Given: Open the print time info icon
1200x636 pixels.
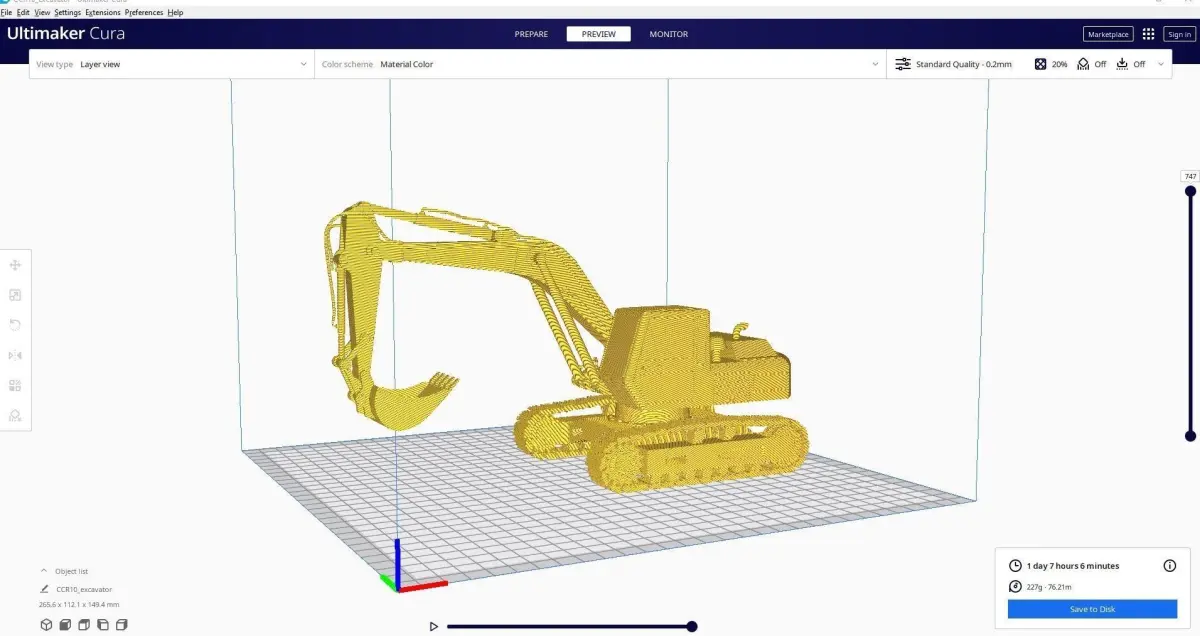Looking at the screenshot, I should (x=1170, y=566).
